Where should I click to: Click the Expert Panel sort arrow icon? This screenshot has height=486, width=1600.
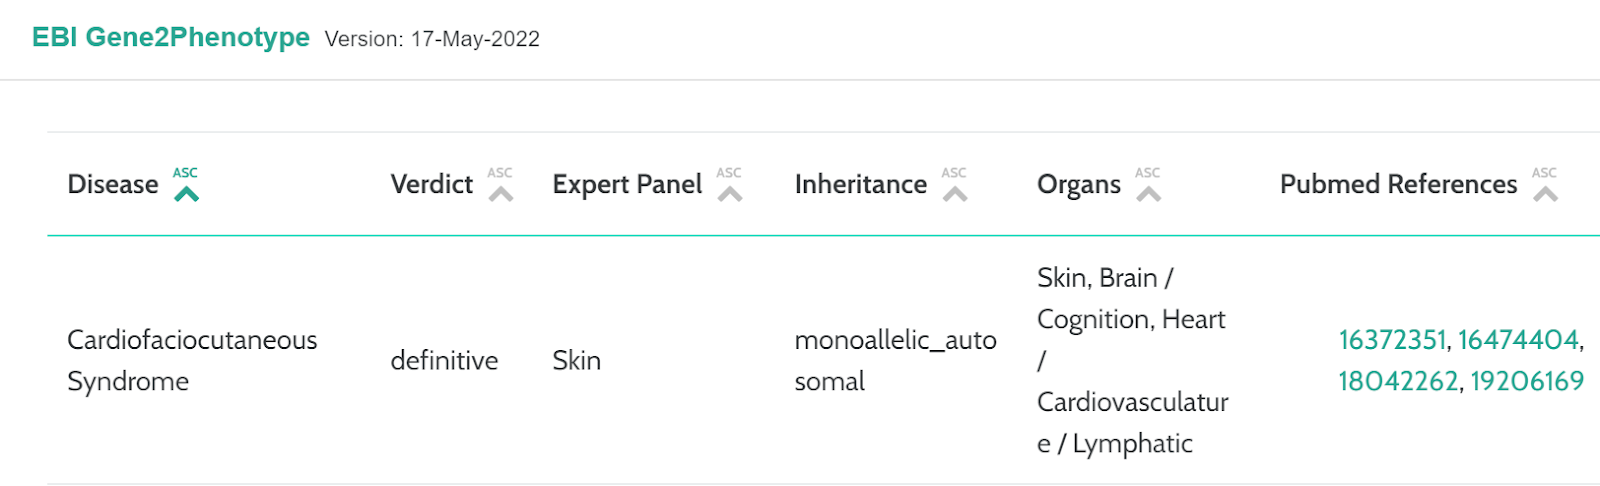coord(730,185)
